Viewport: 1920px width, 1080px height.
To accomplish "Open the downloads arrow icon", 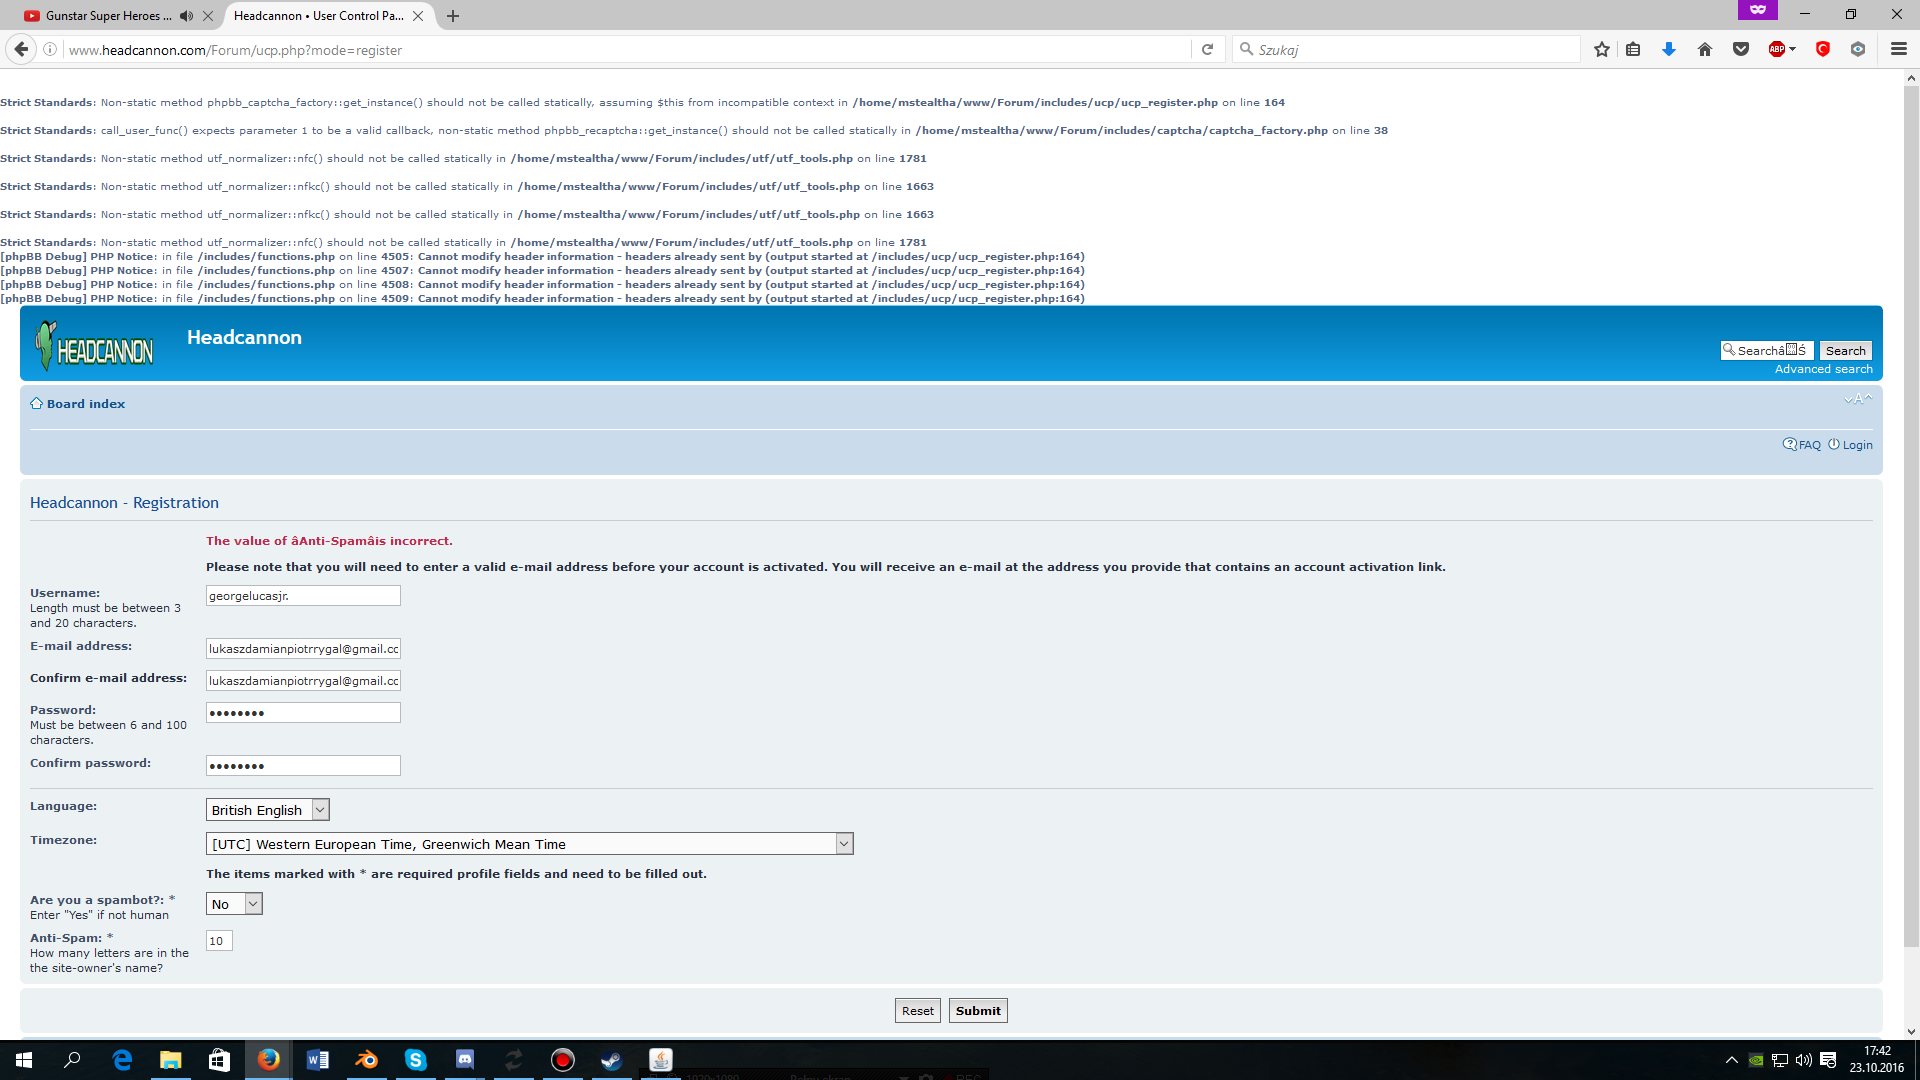I will (1669, 49).
